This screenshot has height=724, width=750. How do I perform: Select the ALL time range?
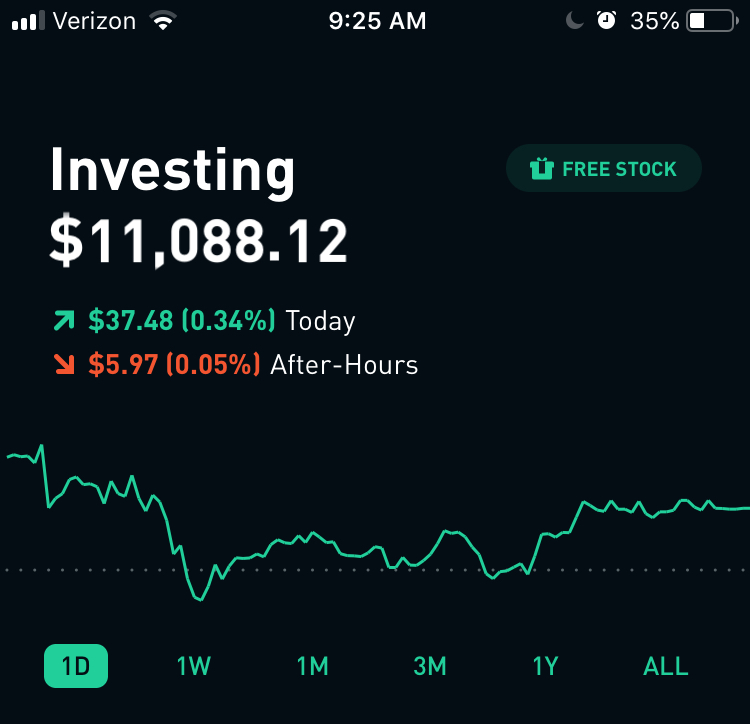(x=666, y=666)
